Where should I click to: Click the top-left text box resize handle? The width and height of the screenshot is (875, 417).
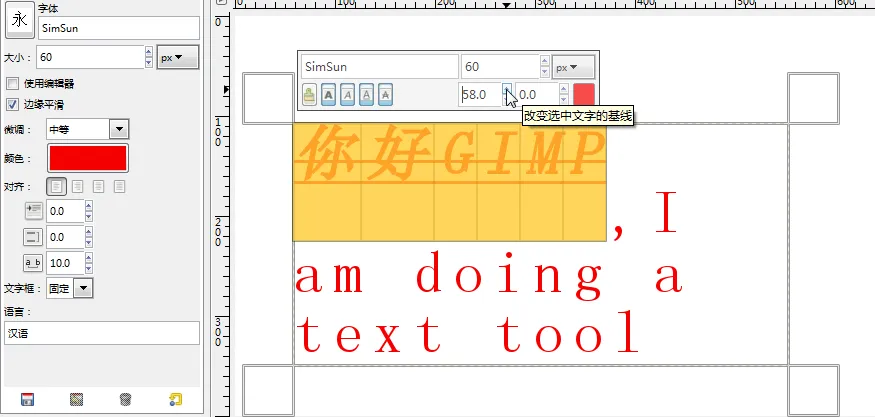[x=268, y=98]
